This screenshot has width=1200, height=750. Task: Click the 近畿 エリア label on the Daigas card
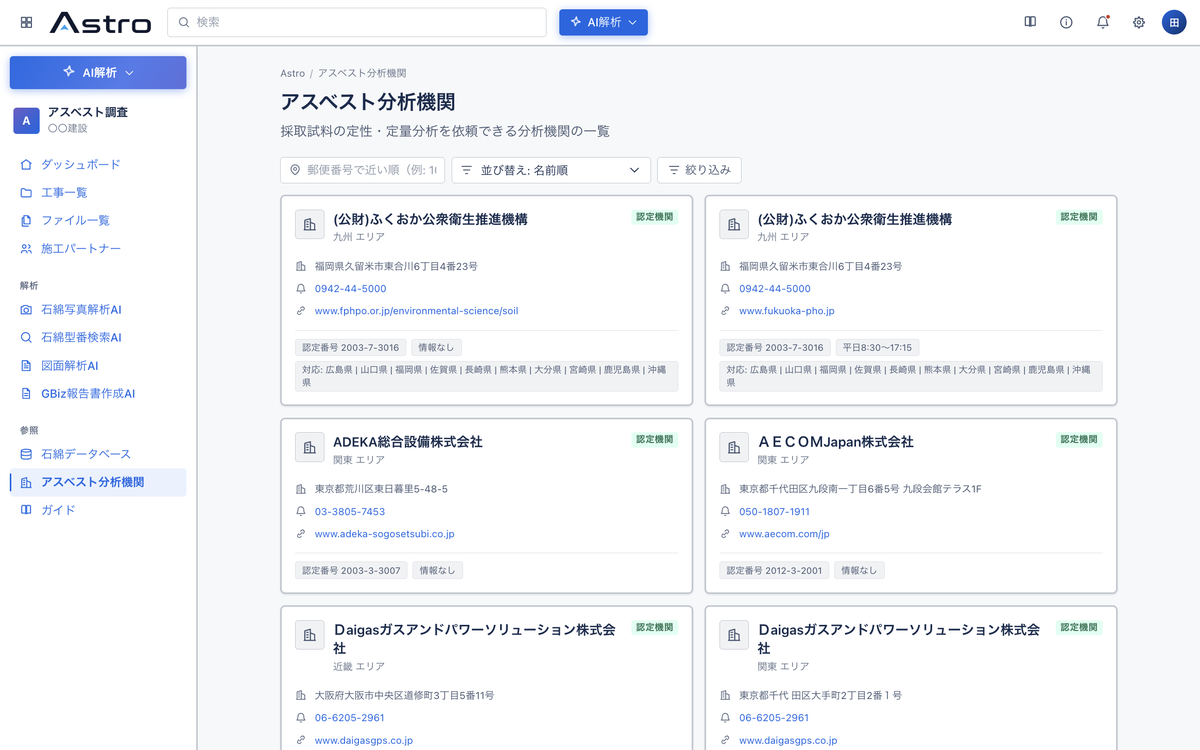tap(359, 666)
